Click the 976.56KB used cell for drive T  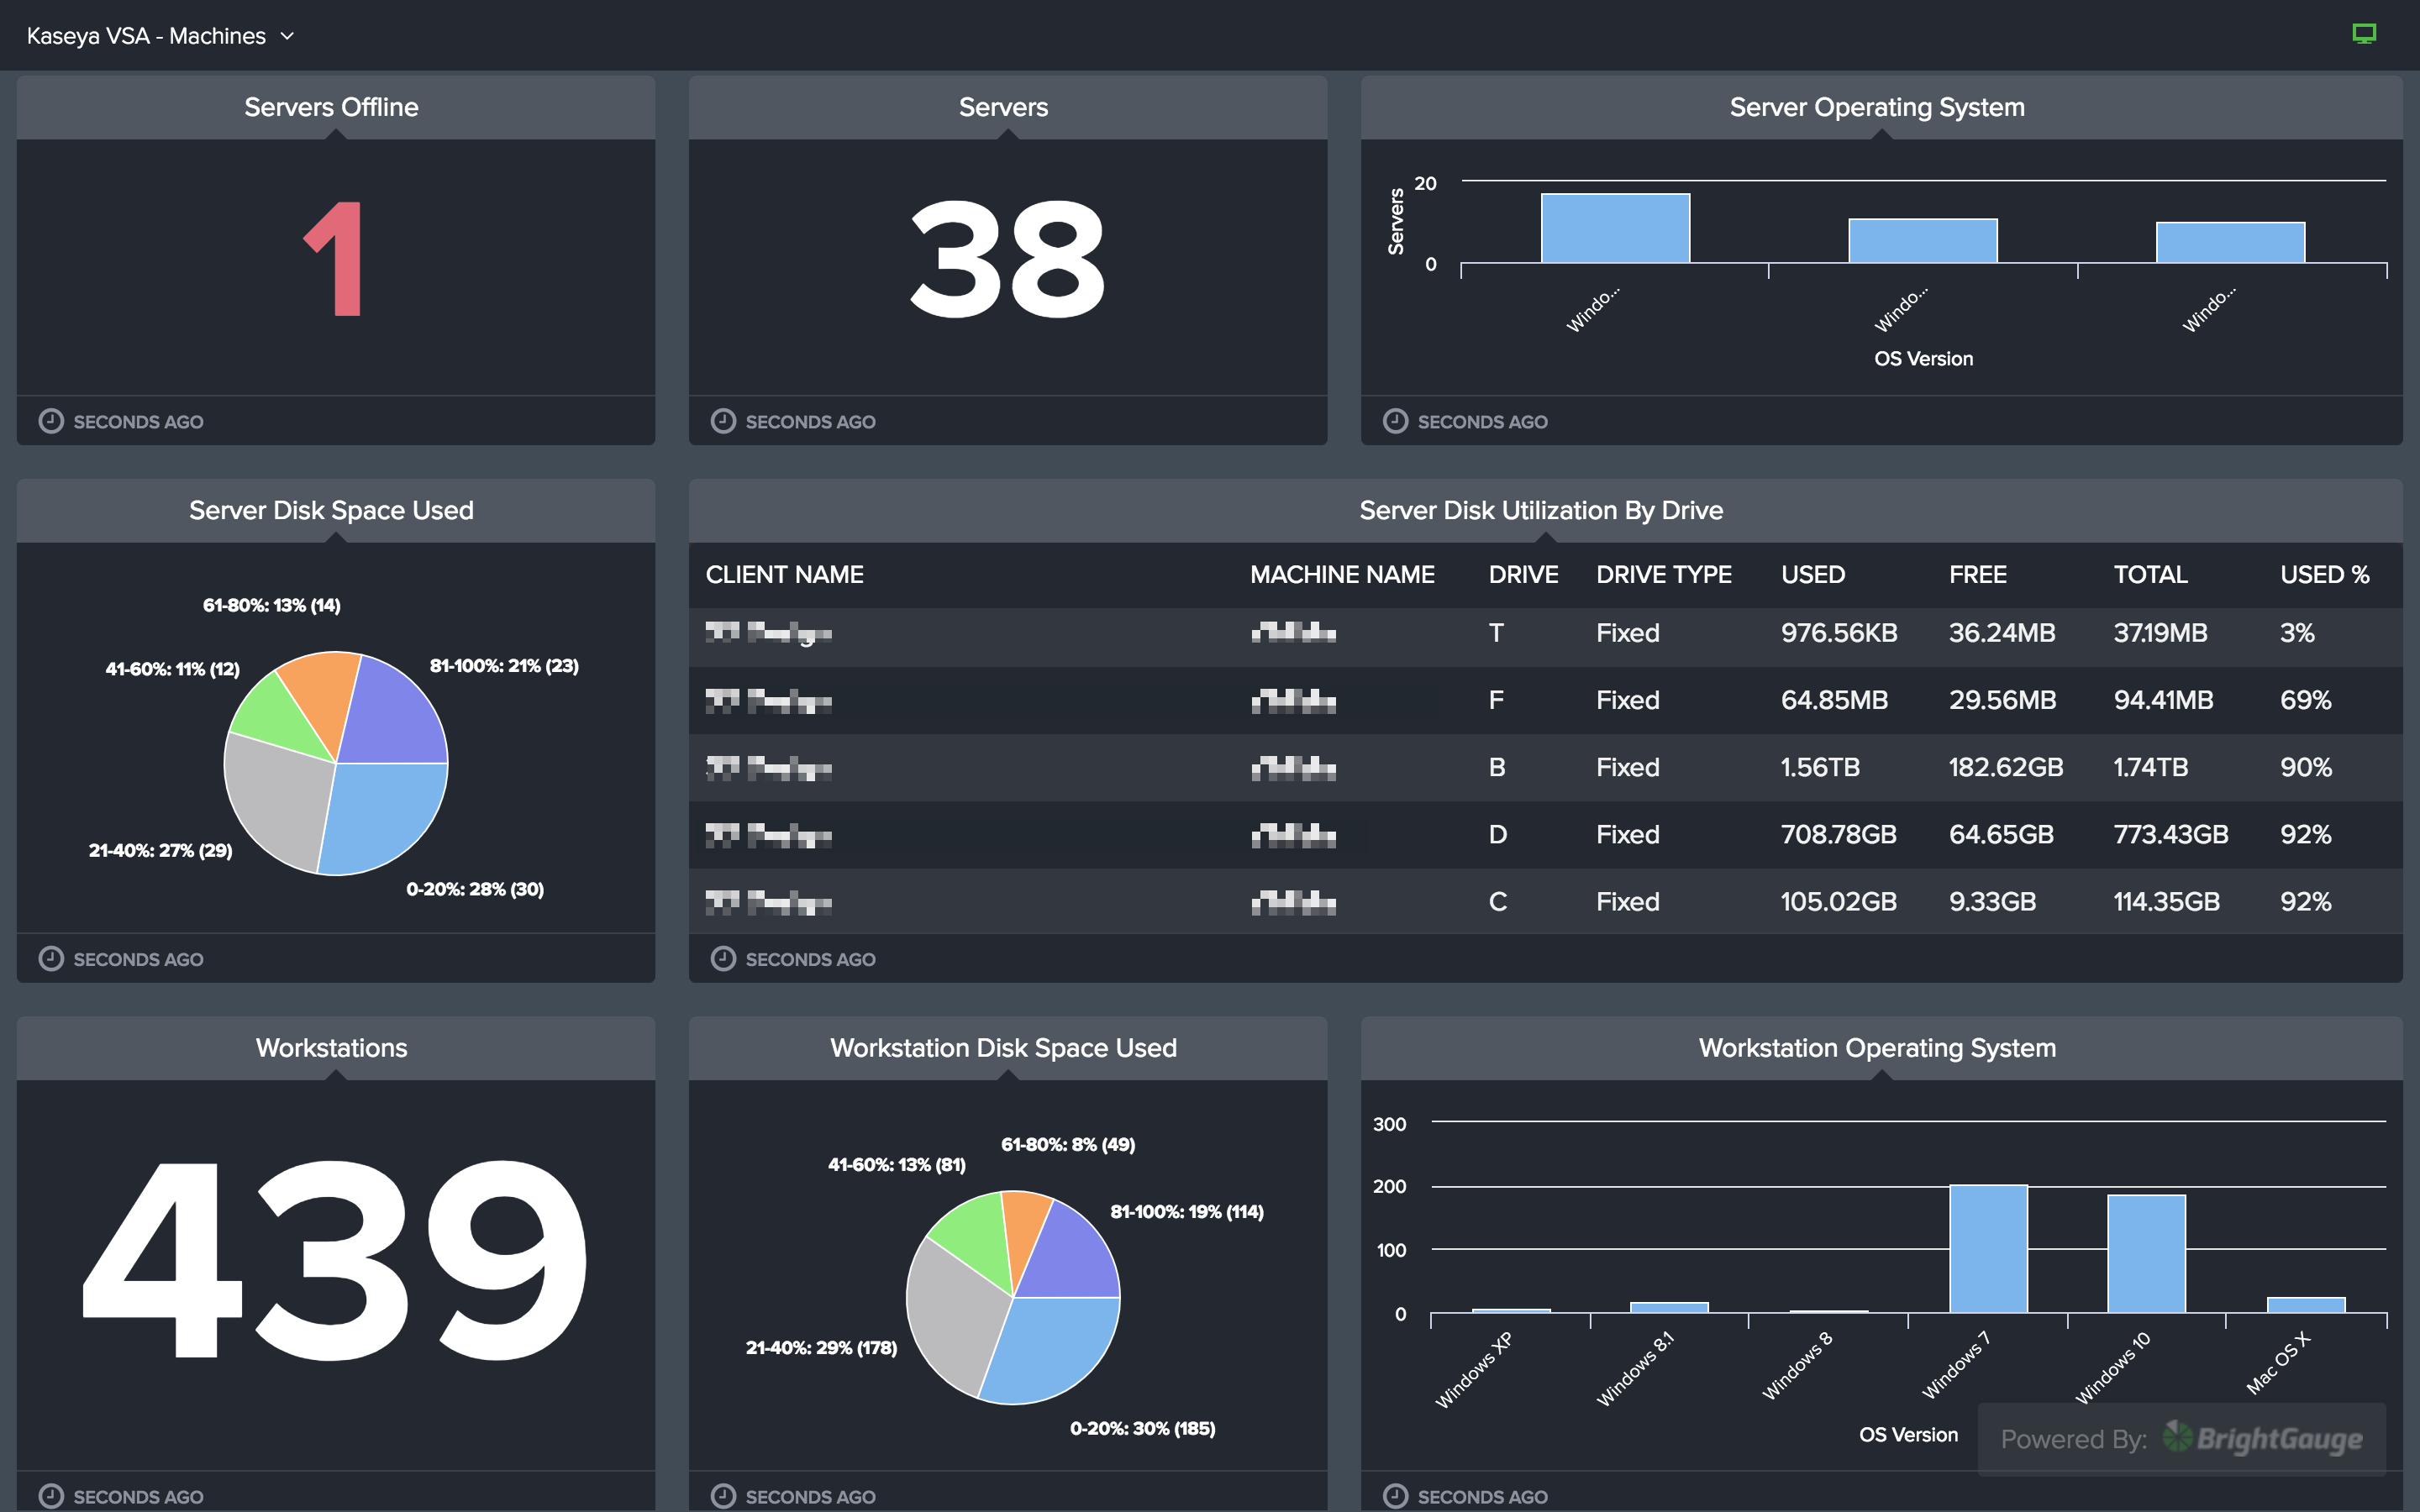coord(1838,633)
